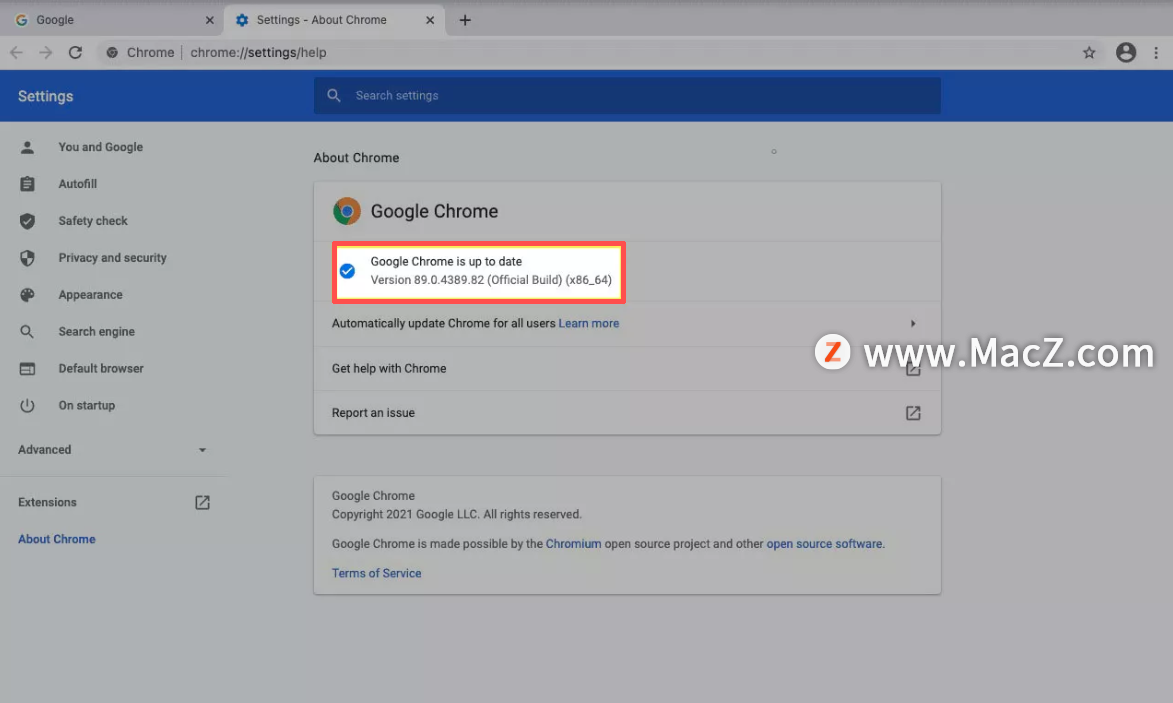Click the browser back arrow

[16, 52]
